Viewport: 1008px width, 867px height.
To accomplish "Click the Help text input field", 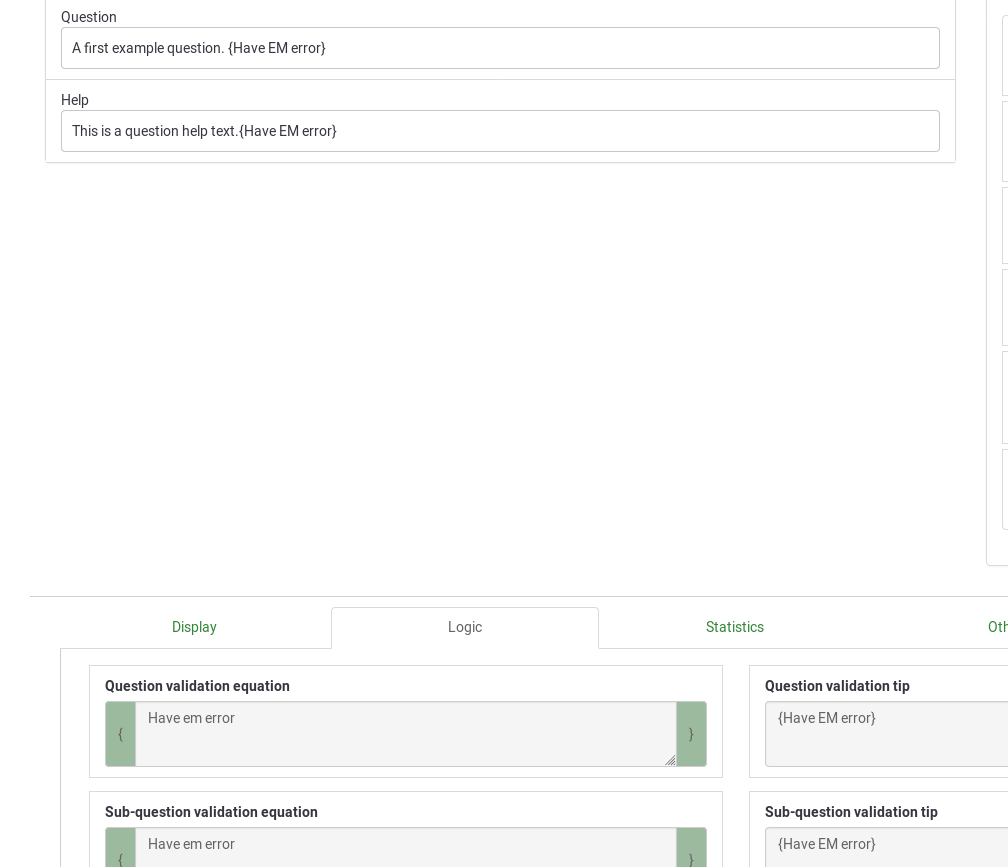I will click(x=500, y=131).
